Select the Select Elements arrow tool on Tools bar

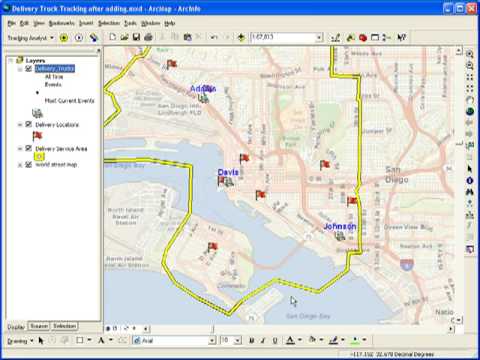[470, 169]
